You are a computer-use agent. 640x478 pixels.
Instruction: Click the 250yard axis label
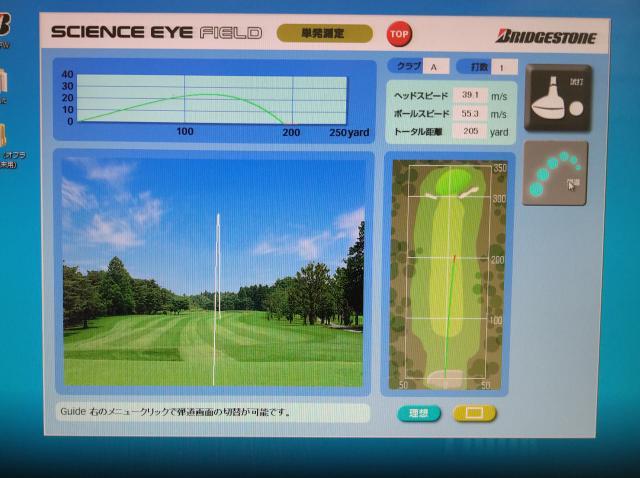point(349,132)
